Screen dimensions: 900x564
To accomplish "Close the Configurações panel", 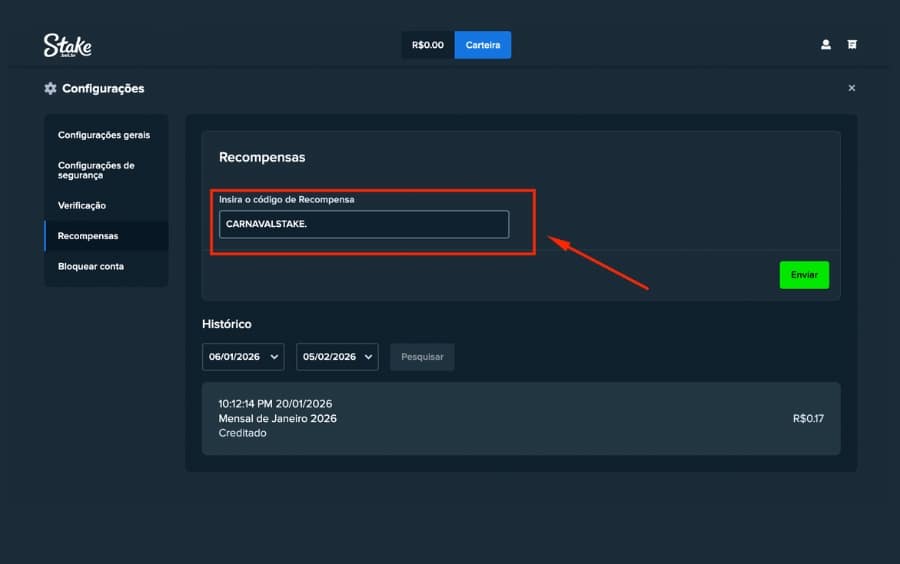I will [x=852, y=88].
